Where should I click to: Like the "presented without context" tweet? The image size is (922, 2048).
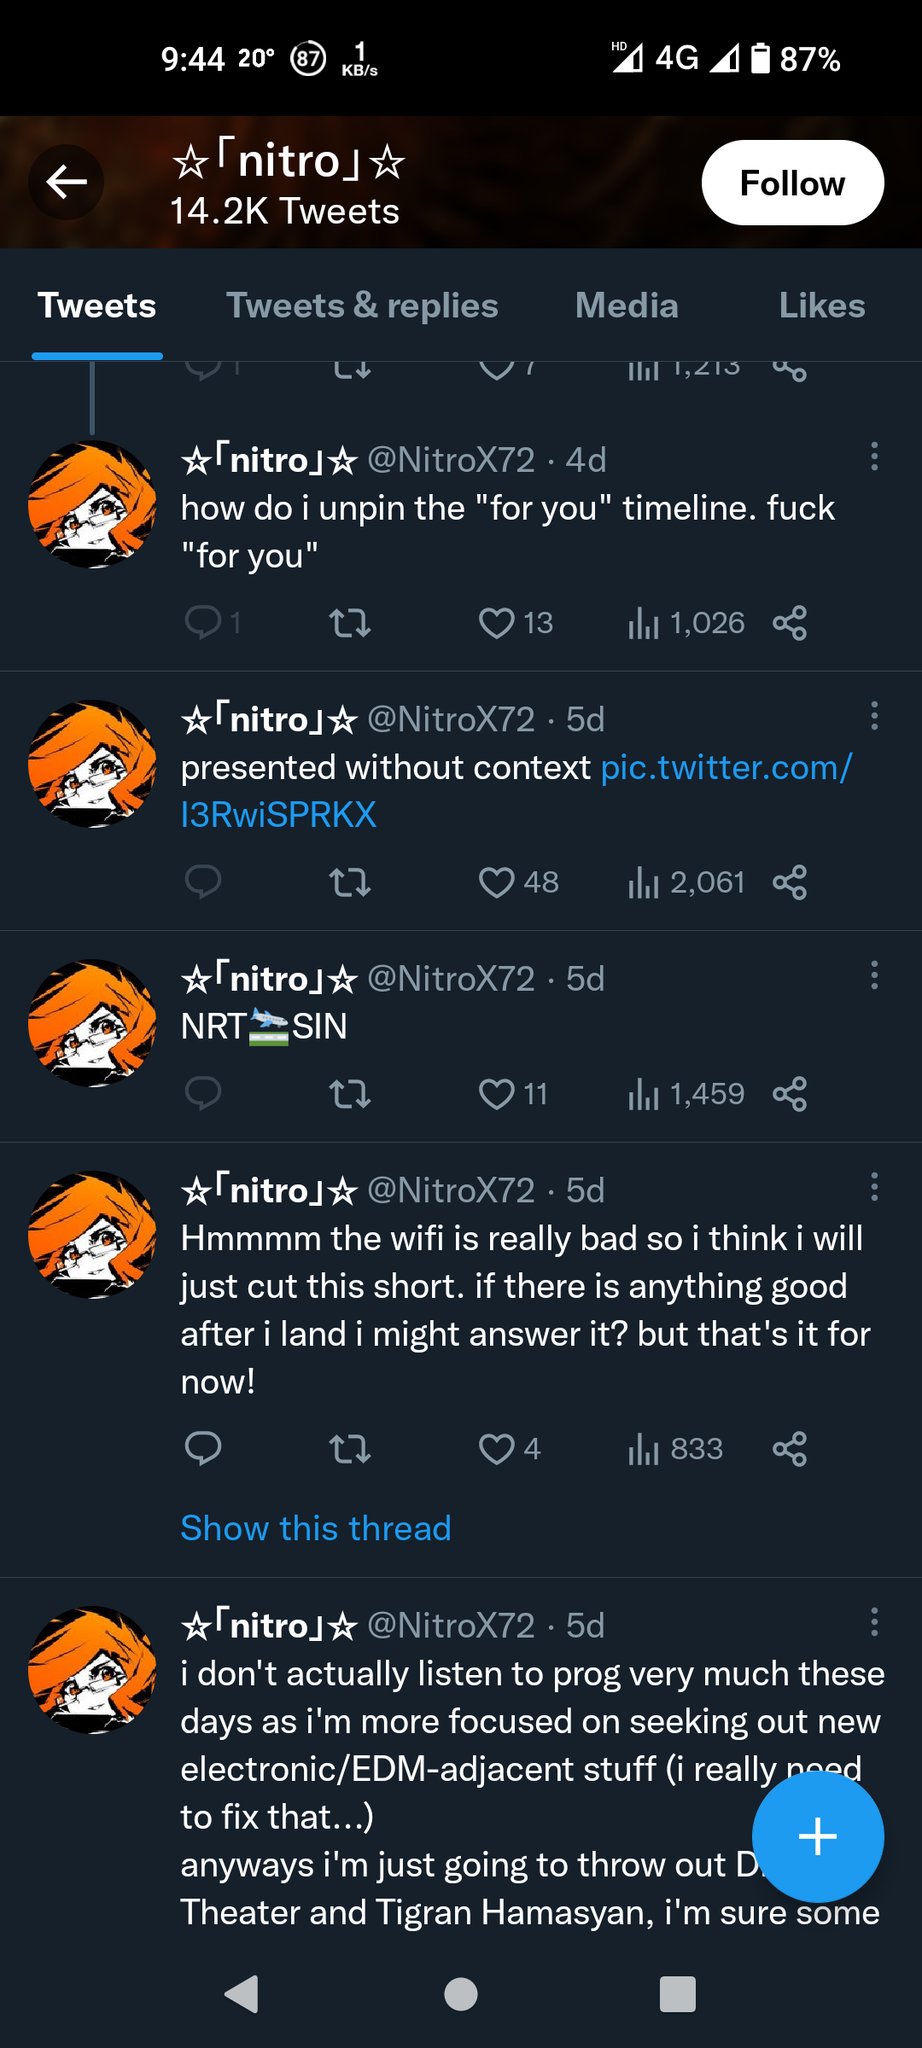pyautogui.click(x=496, y=882)
